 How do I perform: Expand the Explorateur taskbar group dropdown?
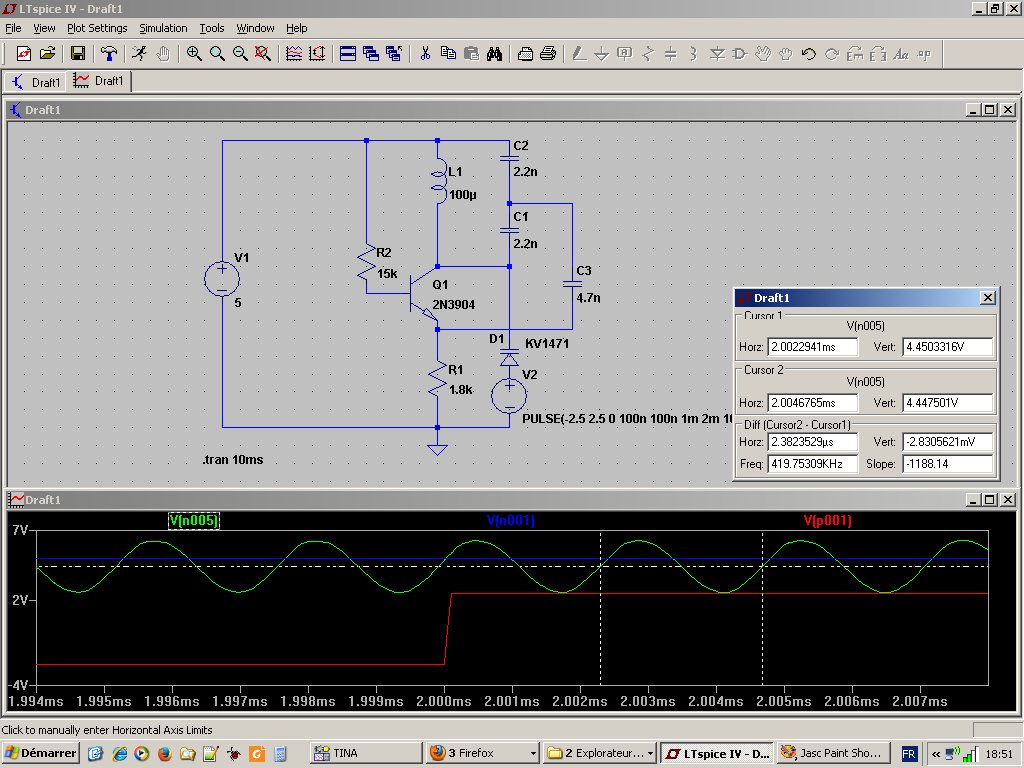click(x=650, y=753)
